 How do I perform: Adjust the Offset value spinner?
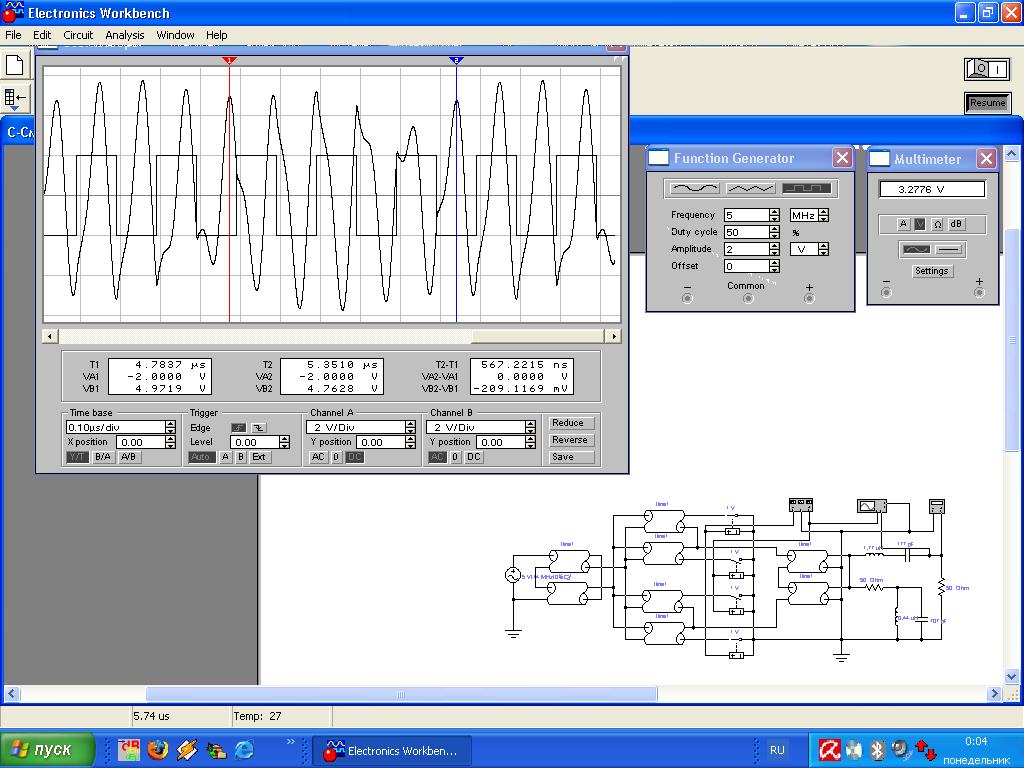click(x=775, y=266)
